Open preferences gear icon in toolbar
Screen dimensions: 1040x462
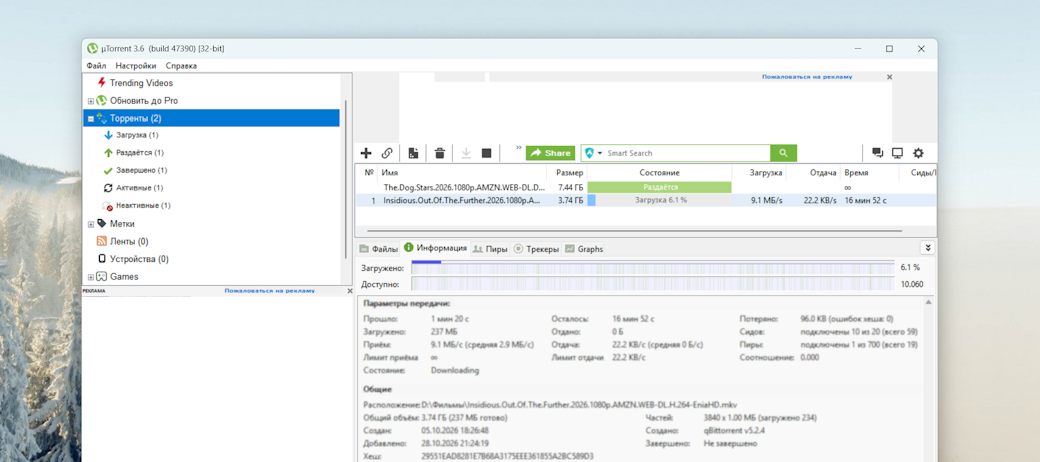pyautogui.click(x=918, y=153)
